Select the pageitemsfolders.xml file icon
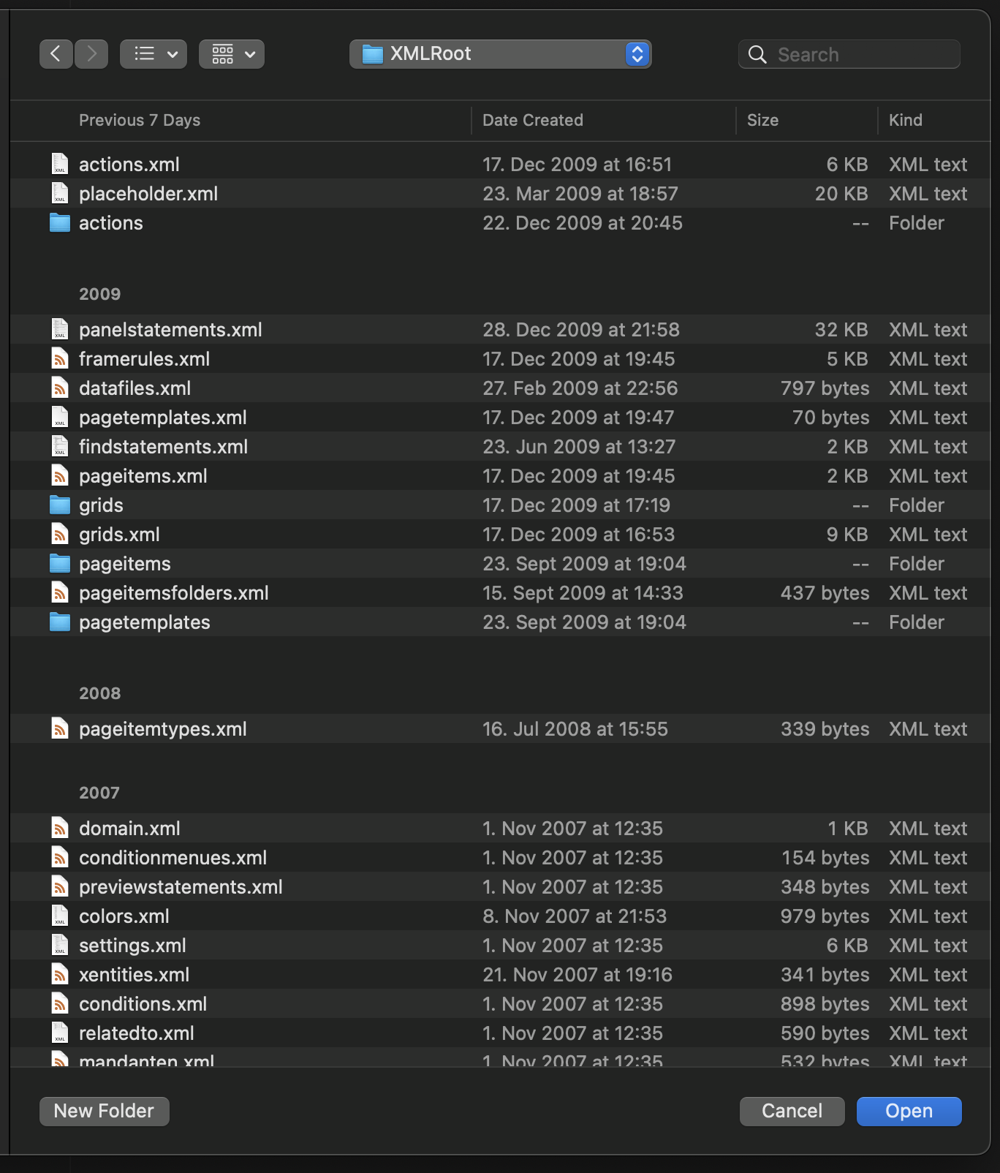The height and width of the screenshot is (1173, 1000). coord(60,592)
